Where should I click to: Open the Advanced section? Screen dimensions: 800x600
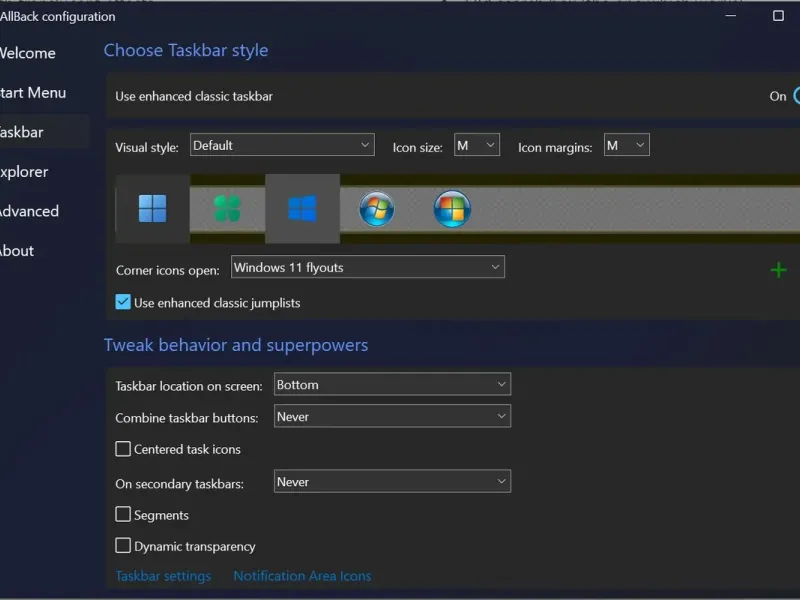(29, 211)
